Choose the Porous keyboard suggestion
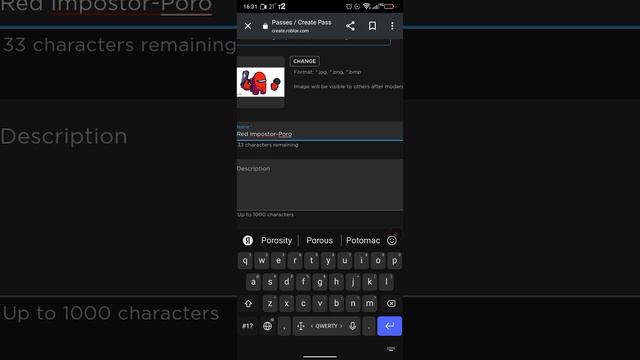 (x=319, y=241)
